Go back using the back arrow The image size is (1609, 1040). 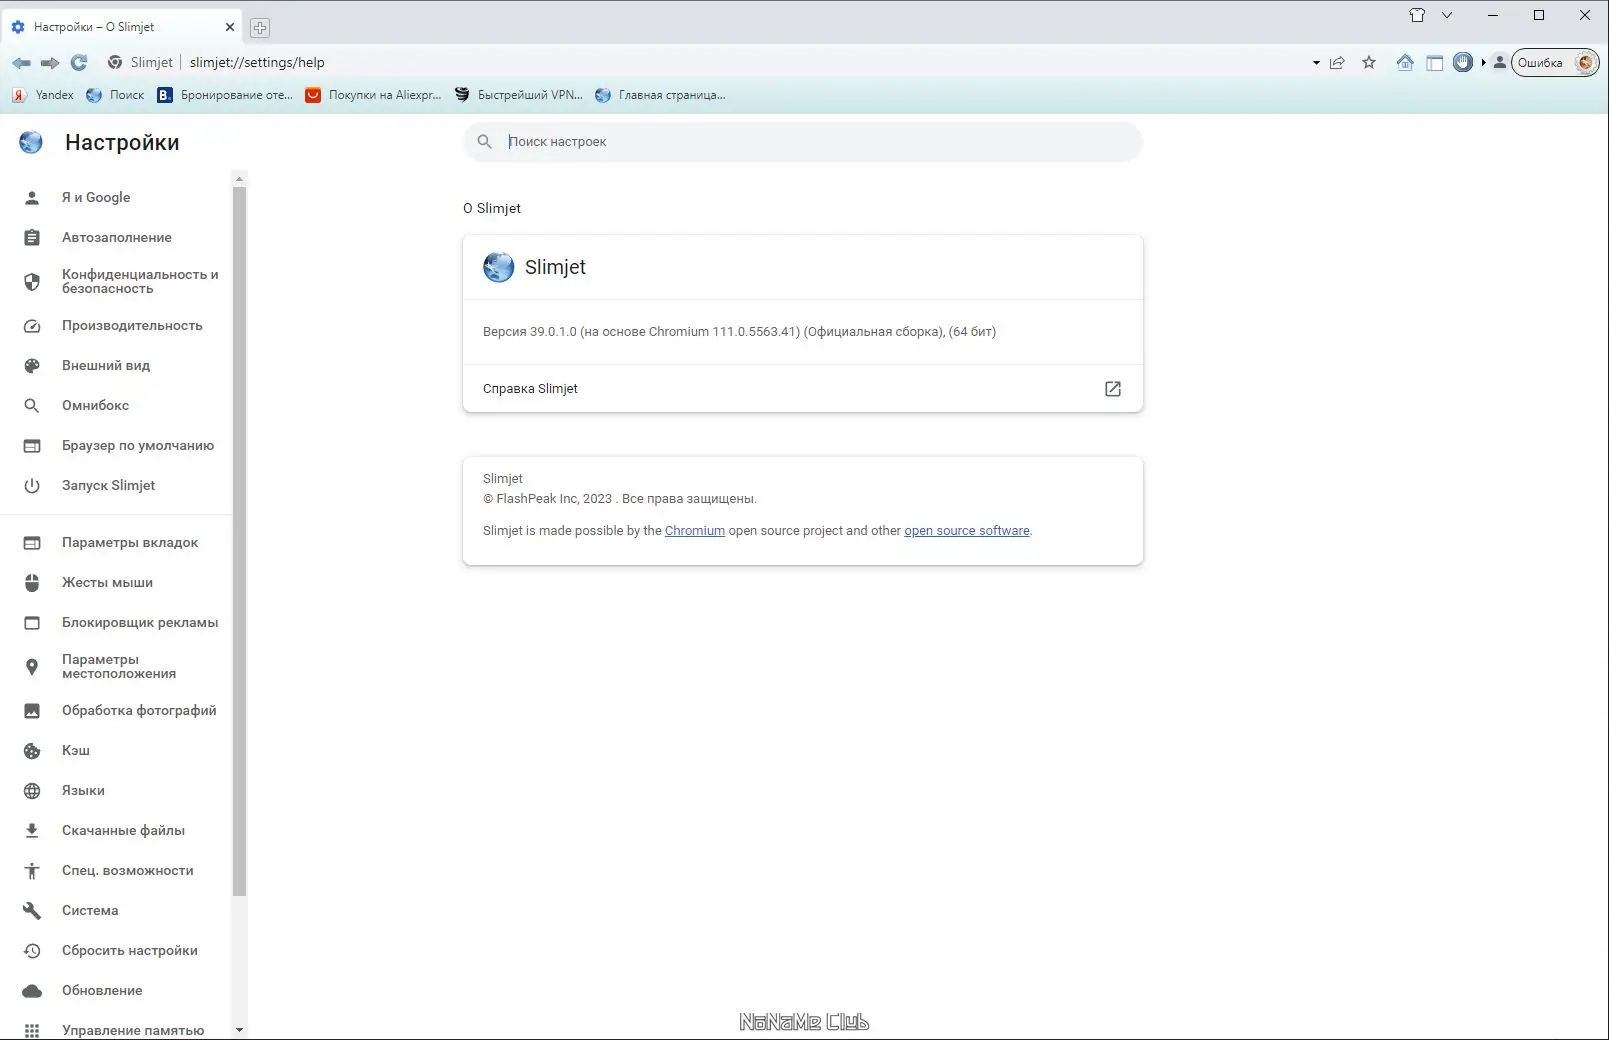pyautogui.click(x=21, y=63)
